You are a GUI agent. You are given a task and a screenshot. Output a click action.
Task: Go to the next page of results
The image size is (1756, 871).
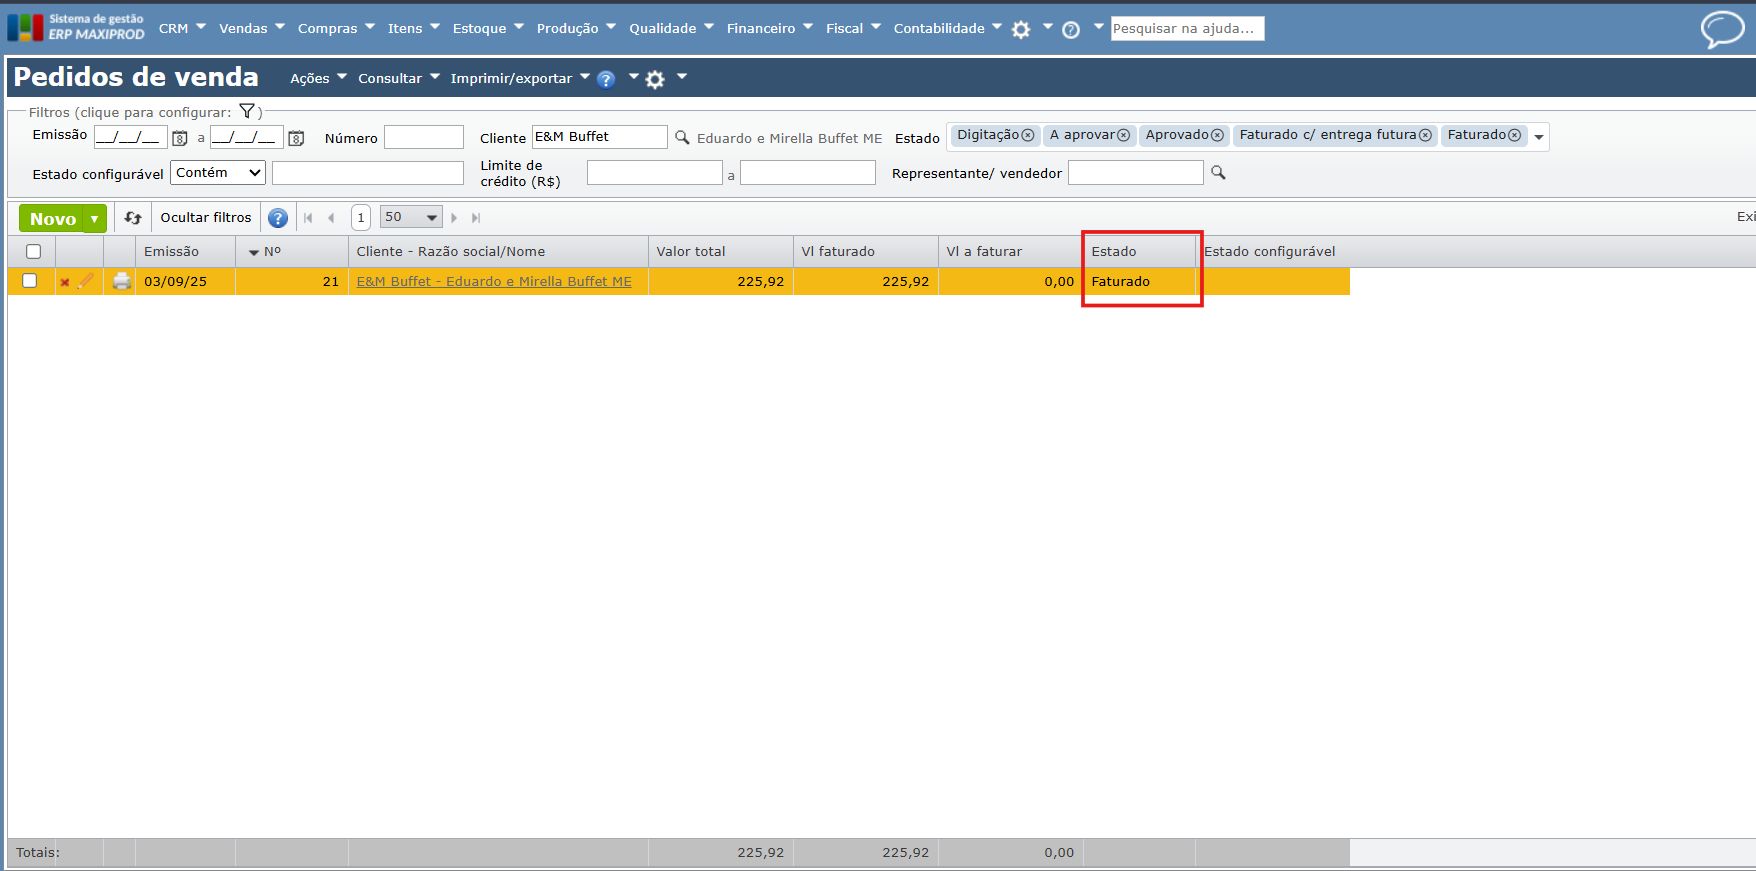point(454,218)
